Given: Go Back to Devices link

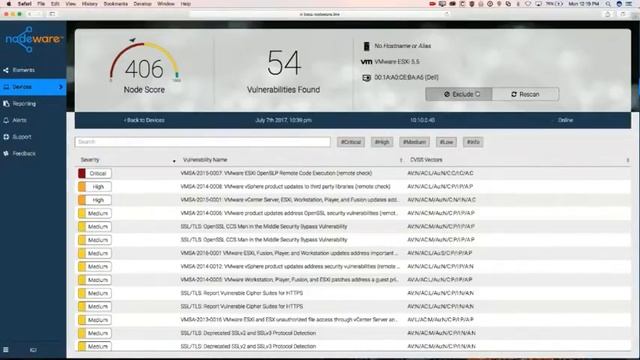Looking at the screenshot, I should pos(144,120).
